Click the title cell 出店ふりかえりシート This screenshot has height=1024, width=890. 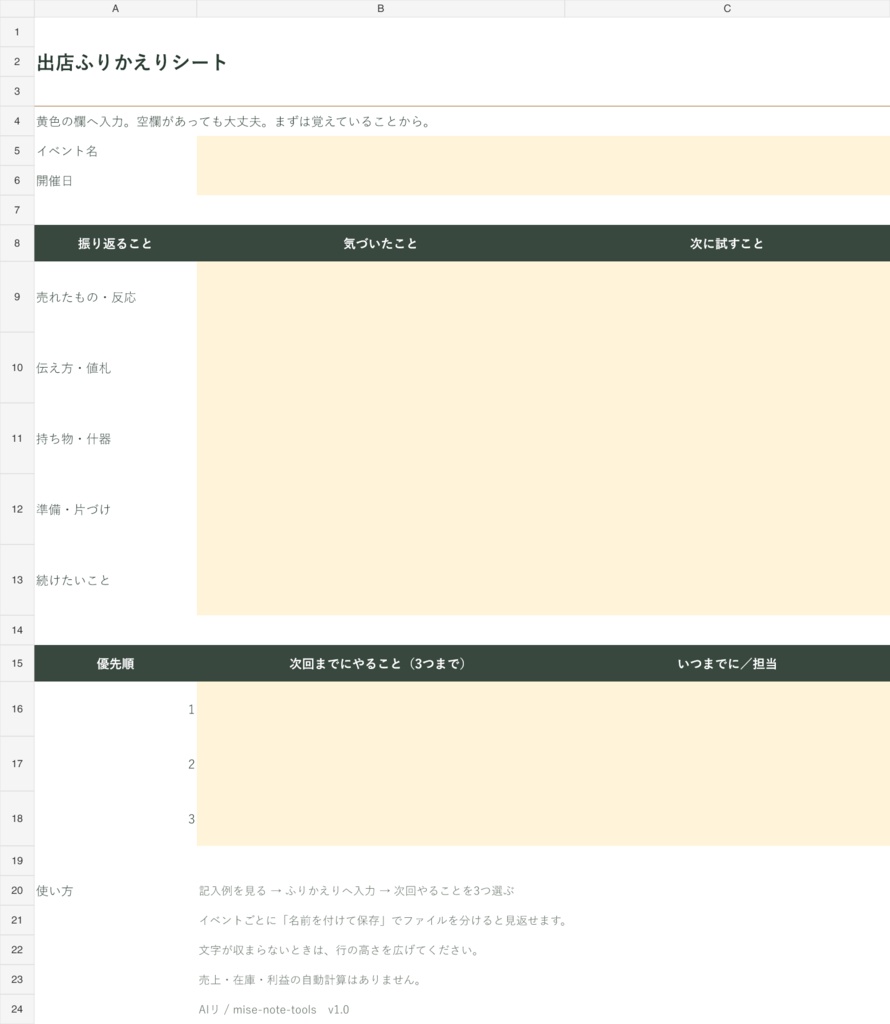(131, 62)
